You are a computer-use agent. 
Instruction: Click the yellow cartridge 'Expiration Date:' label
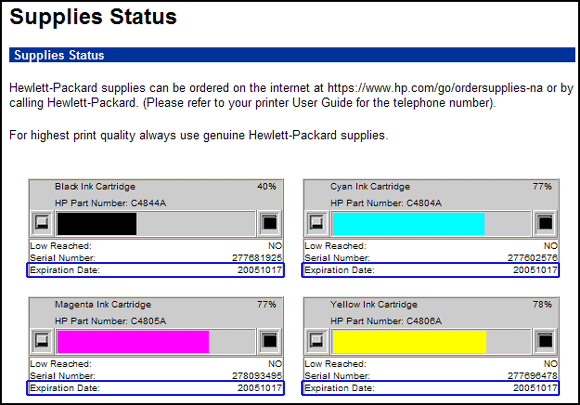339,388
